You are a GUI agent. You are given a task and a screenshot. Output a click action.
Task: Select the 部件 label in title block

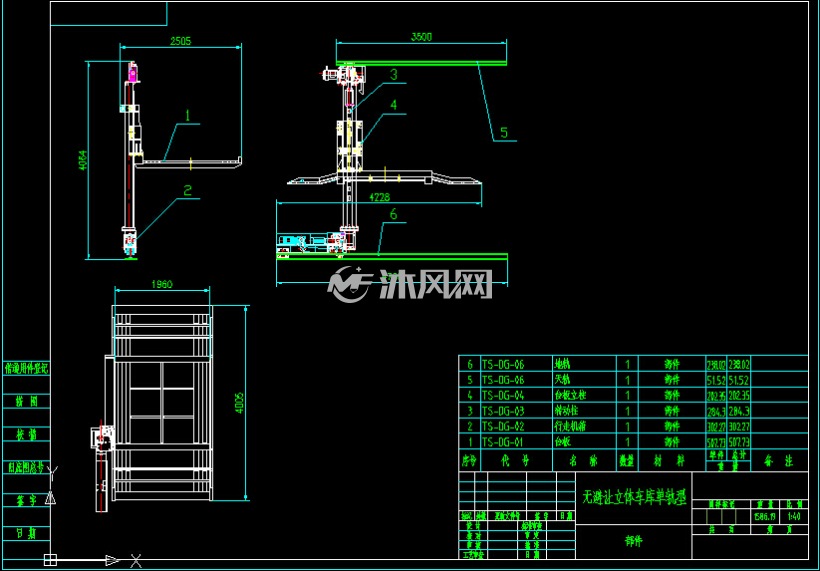click(x=634, y=541)
